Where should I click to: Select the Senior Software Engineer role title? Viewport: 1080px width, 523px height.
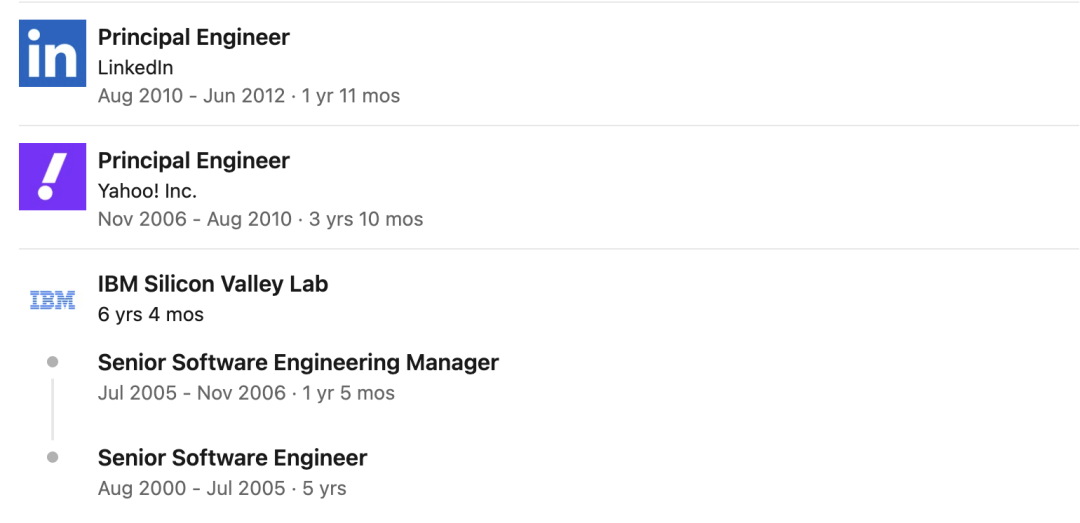[232, 458]
